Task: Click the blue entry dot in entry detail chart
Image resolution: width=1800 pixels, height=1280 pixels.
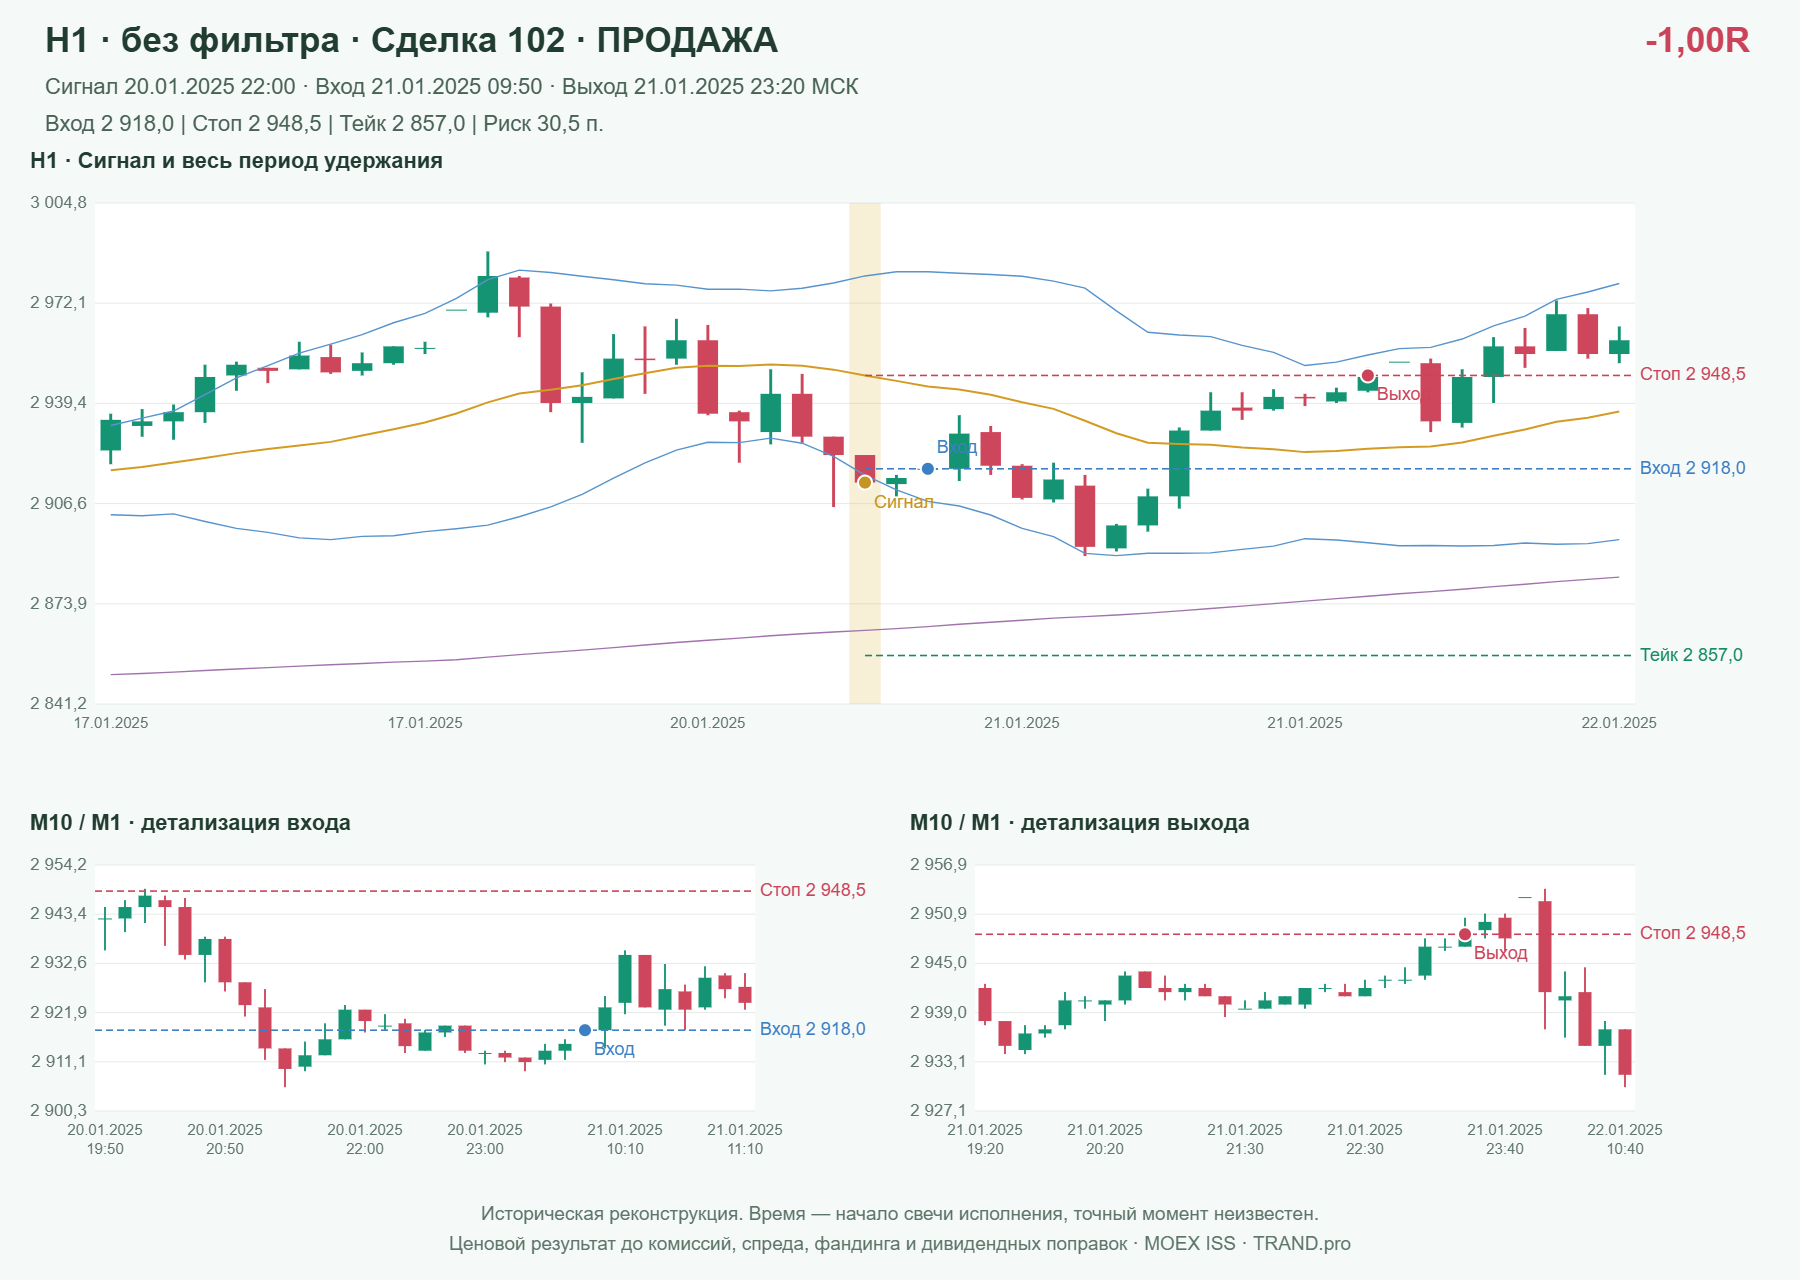Action: pyautogui.click(x=585, y=1030)
